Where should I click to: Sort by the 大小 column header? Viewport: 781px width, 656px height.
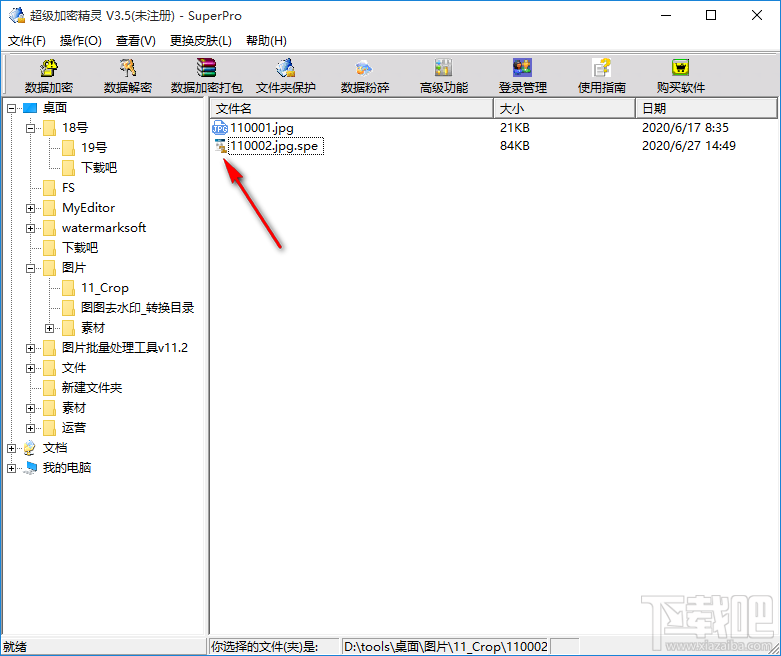pos(564,108)
